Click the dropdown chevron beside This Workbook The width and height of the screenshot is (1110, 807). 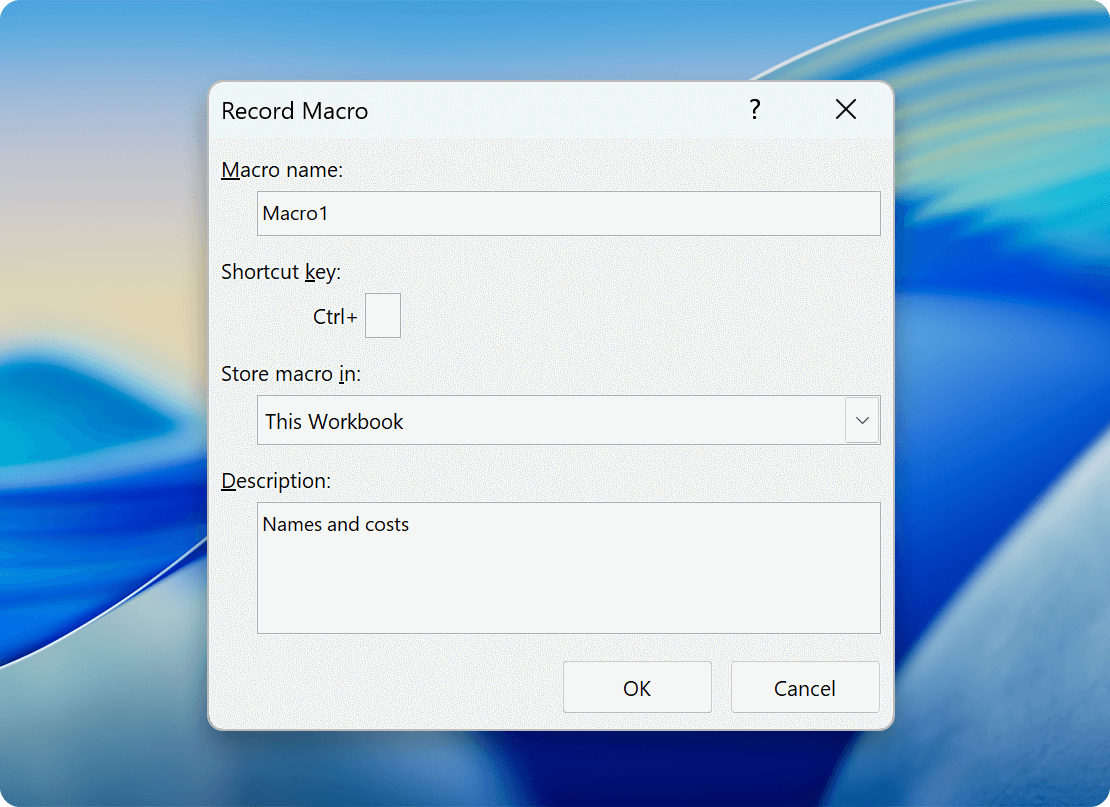coord(862,420)
